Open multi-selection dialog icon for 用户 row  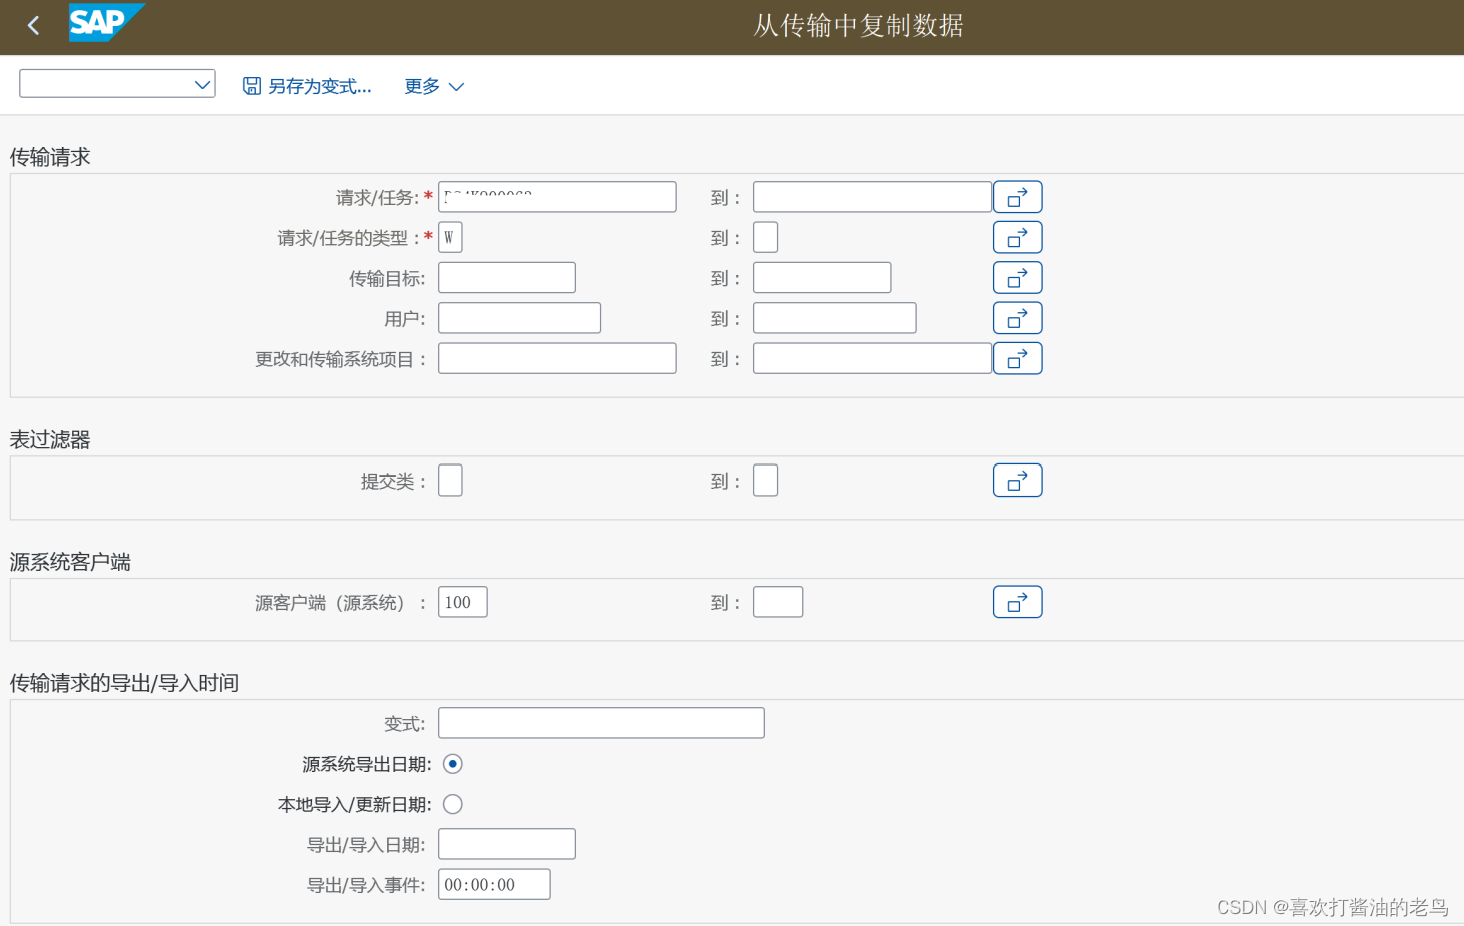point(1017,317)
